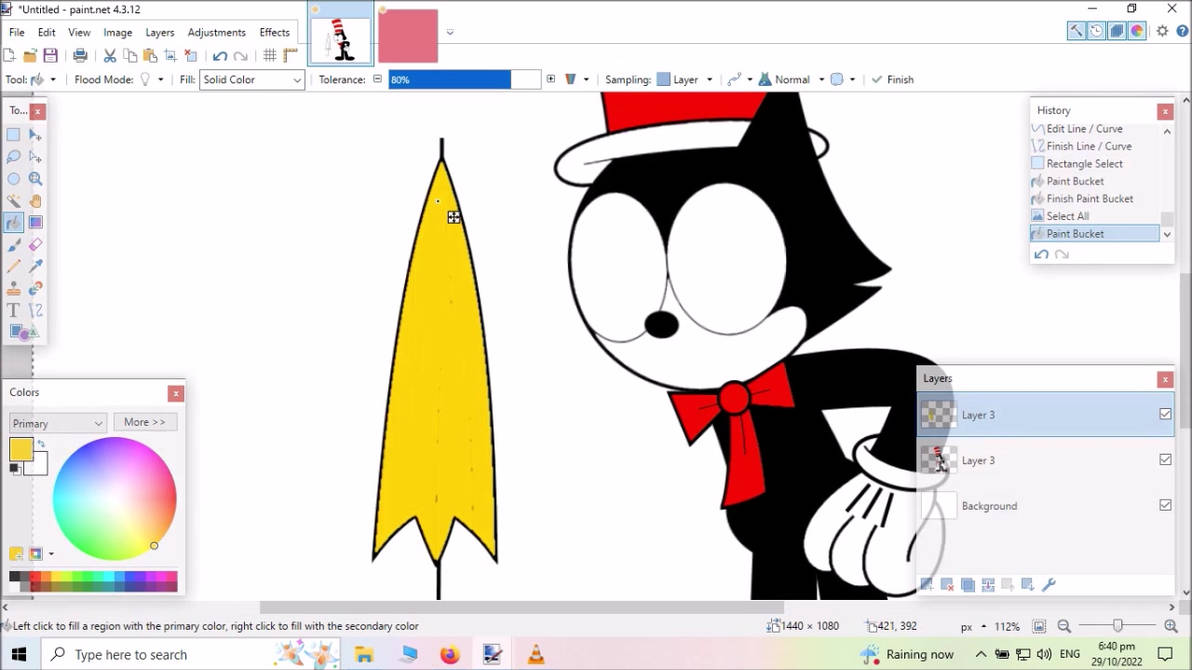
Task: Open the palette options dropdown in Colors
Action: tap(51, 554)
